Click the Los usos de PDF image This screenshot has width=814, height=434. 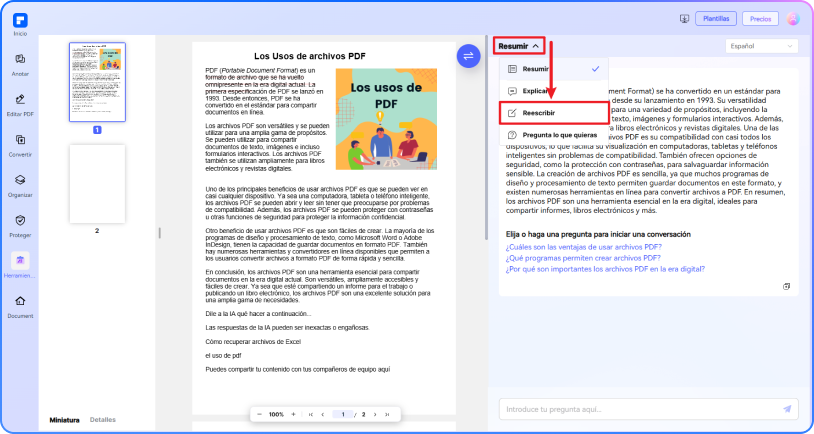click(x=386, y=119)
